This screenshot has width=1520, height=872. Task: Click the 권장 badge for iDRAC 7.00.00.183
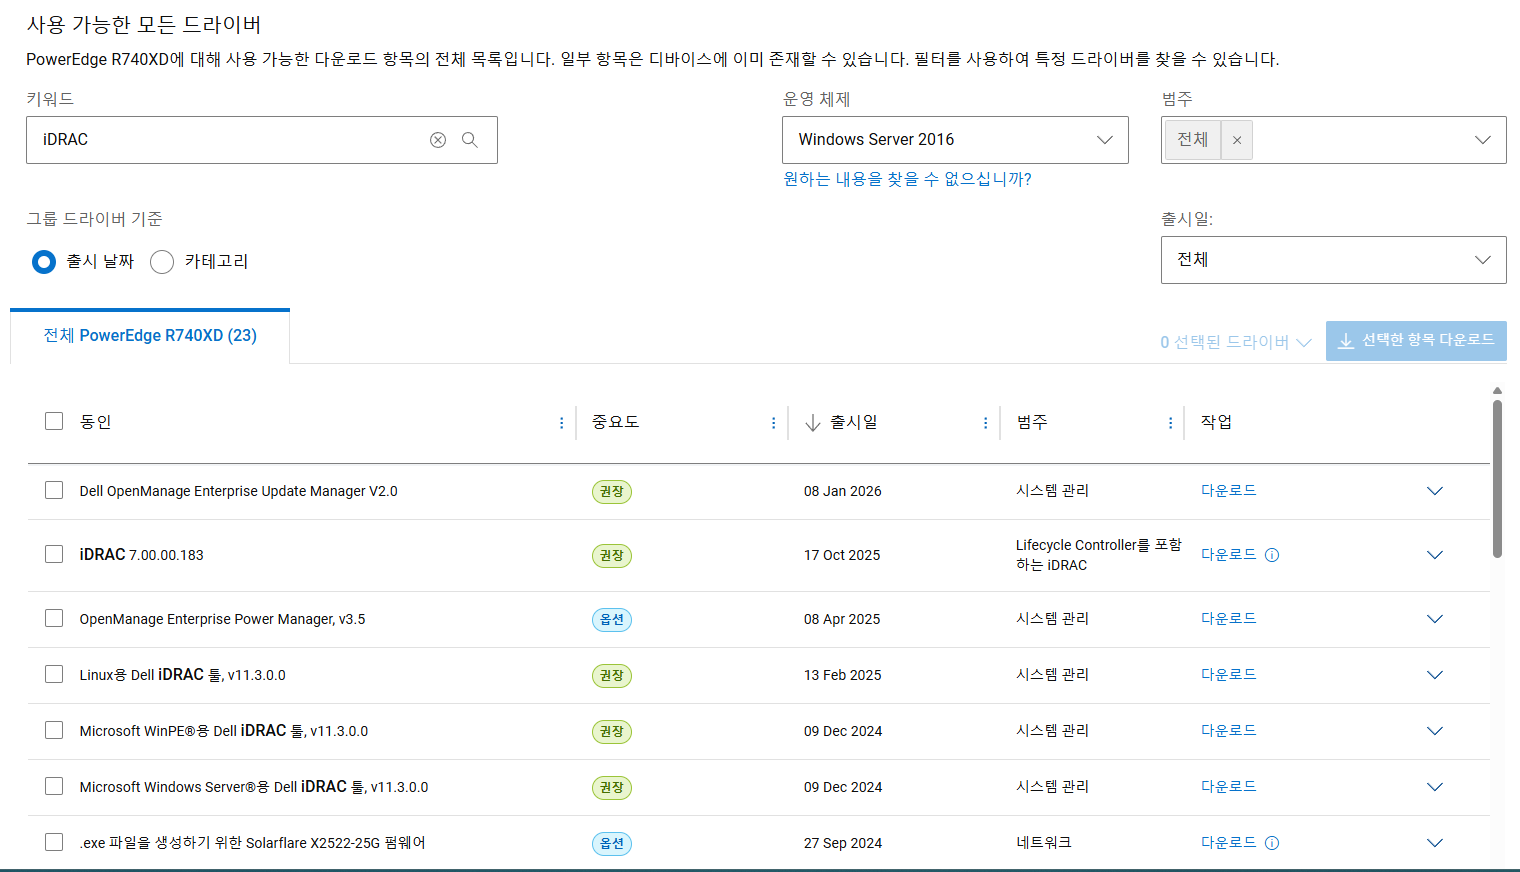tap(611, 556)
